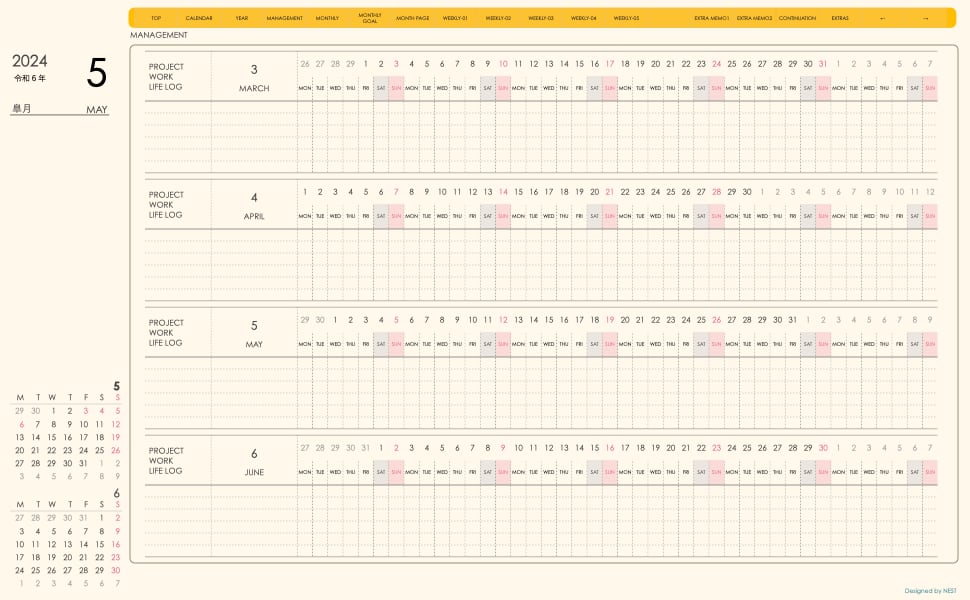Click day 28 in the APRIL tracker header
This screenshot has height=600, width=970.
(716, 192)
